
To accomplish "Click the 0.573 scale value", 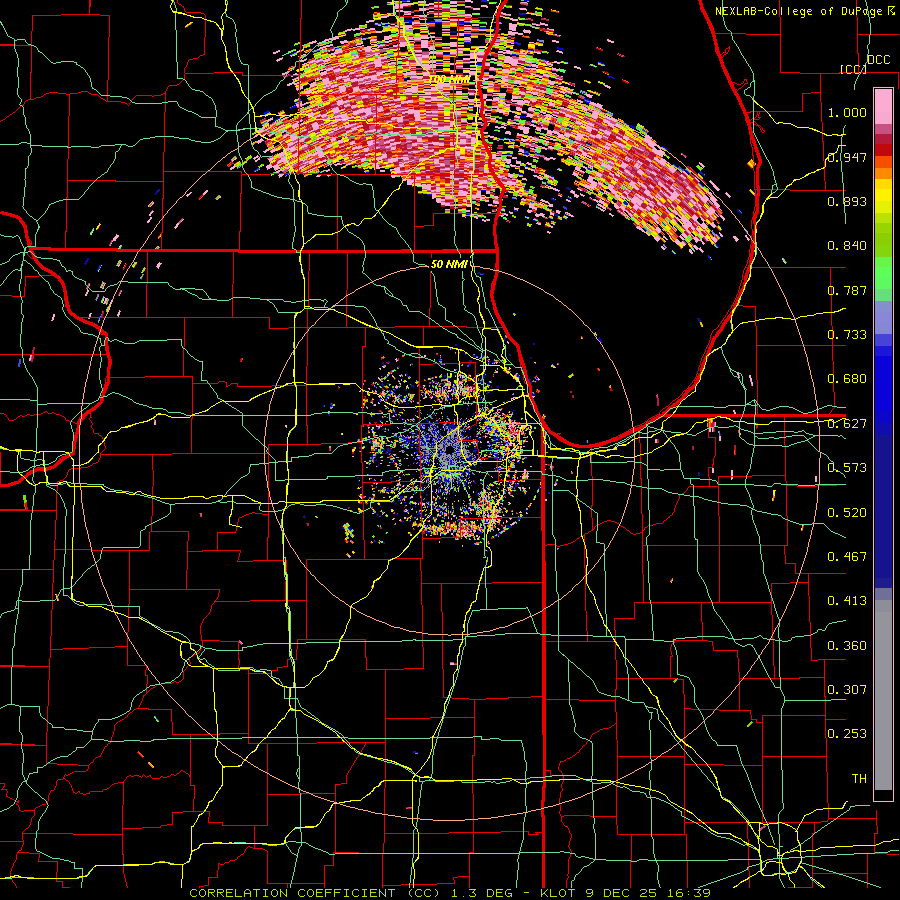I will tap(847, 468).
